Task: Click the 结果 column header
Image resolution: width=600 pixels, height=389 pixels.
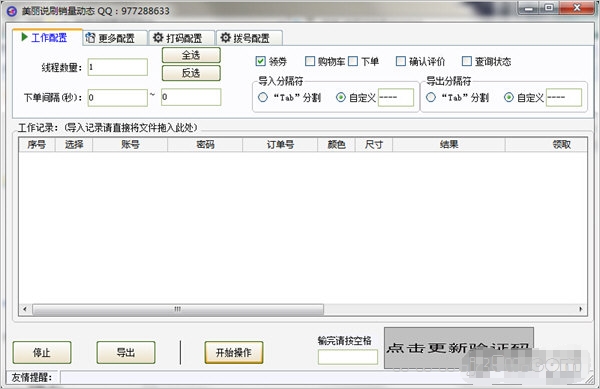Action: pos(449,145)
